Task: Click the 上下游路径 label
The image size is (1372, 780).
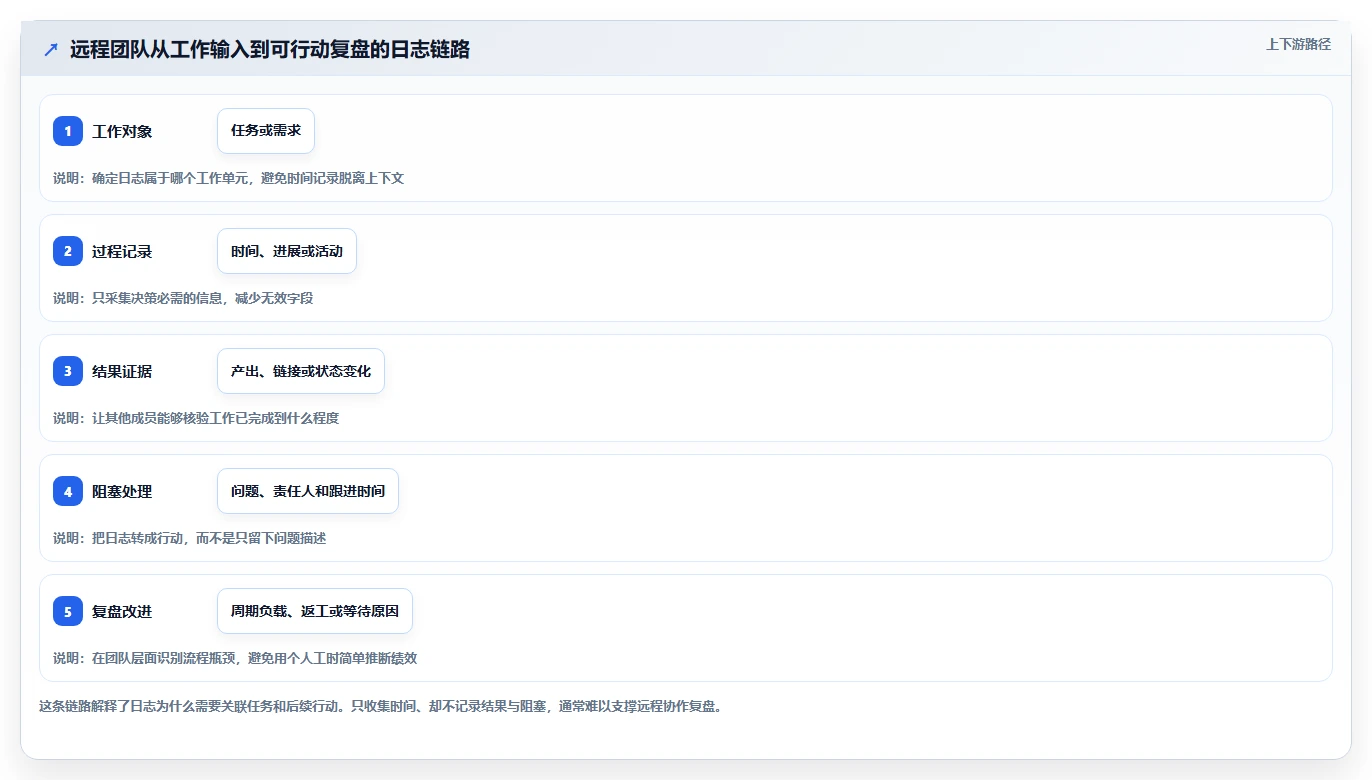Action: [x=1298, y=44]
